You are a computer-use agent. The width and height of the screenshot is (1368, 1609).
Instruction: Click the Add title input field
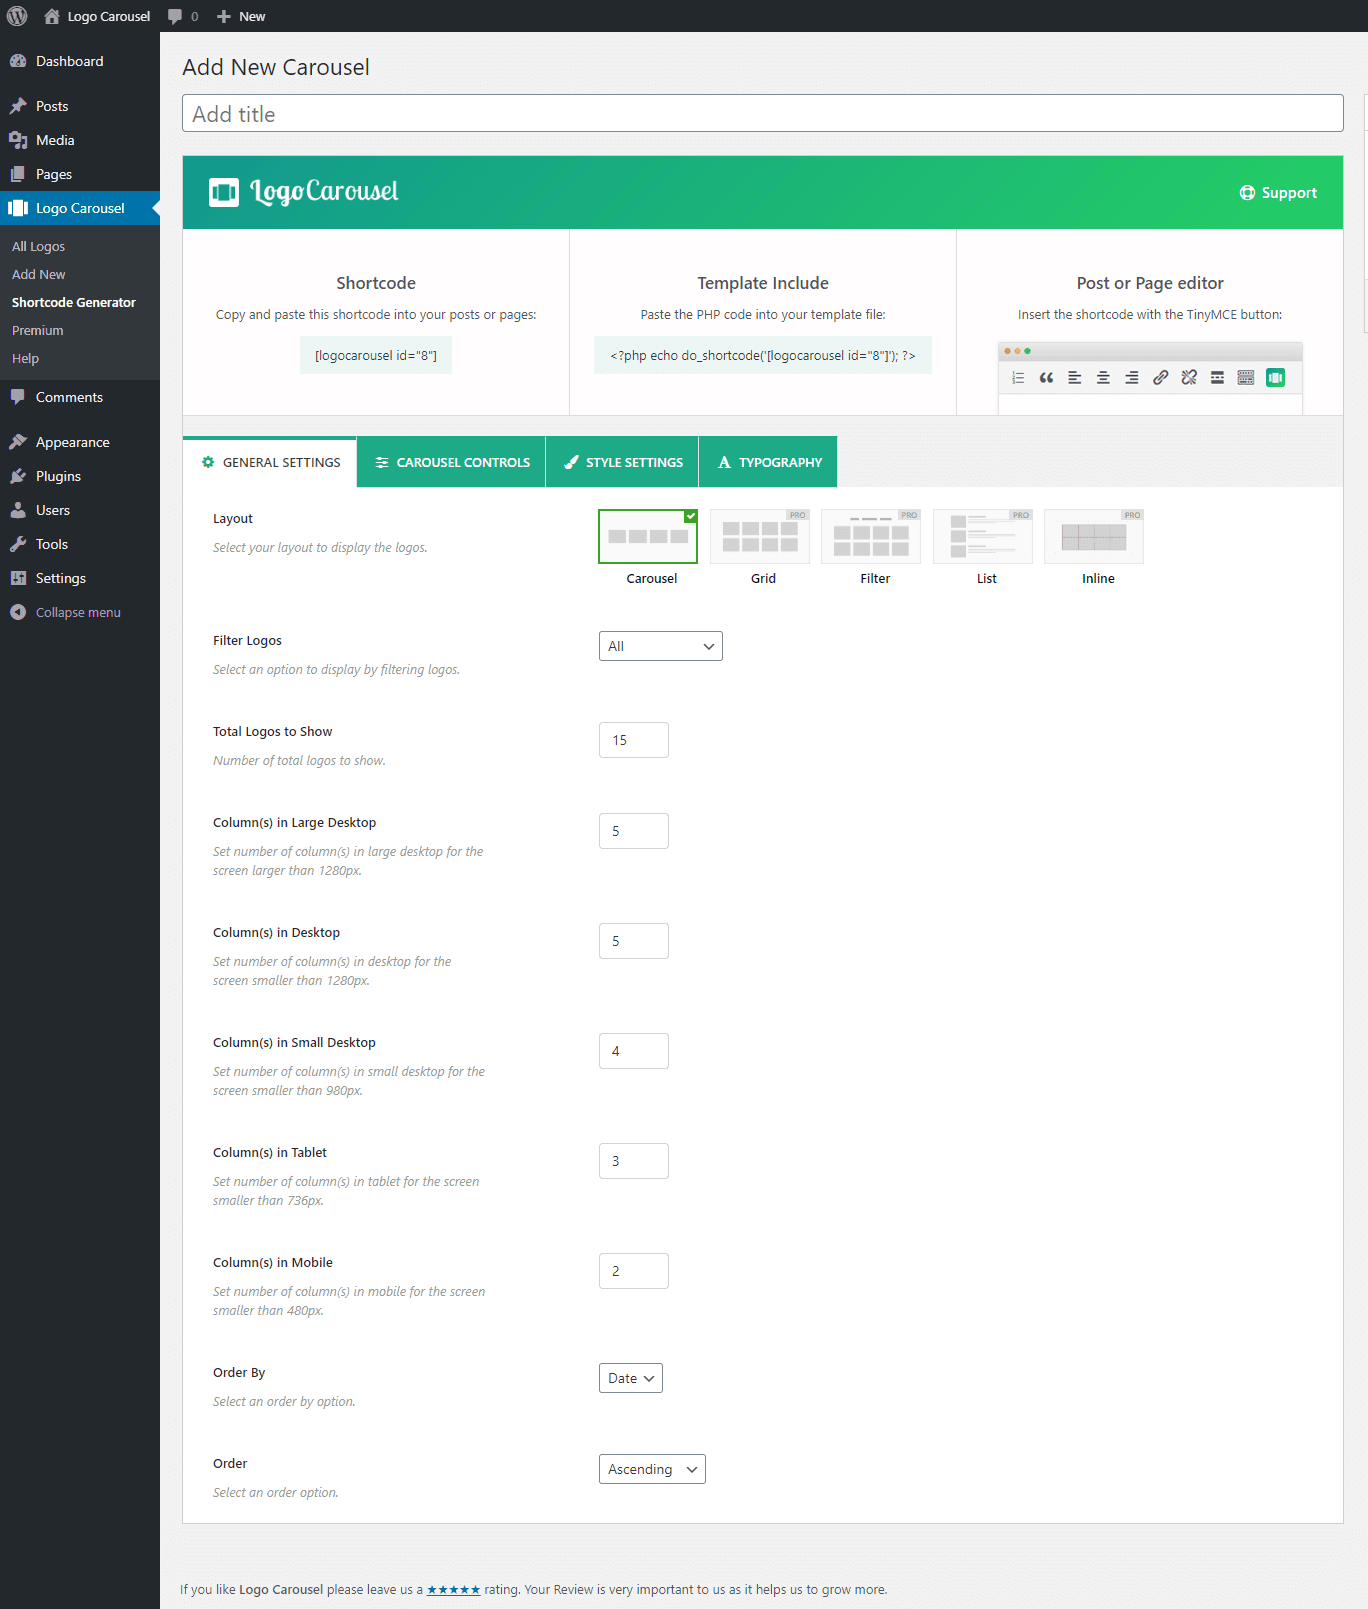point(763,113)
